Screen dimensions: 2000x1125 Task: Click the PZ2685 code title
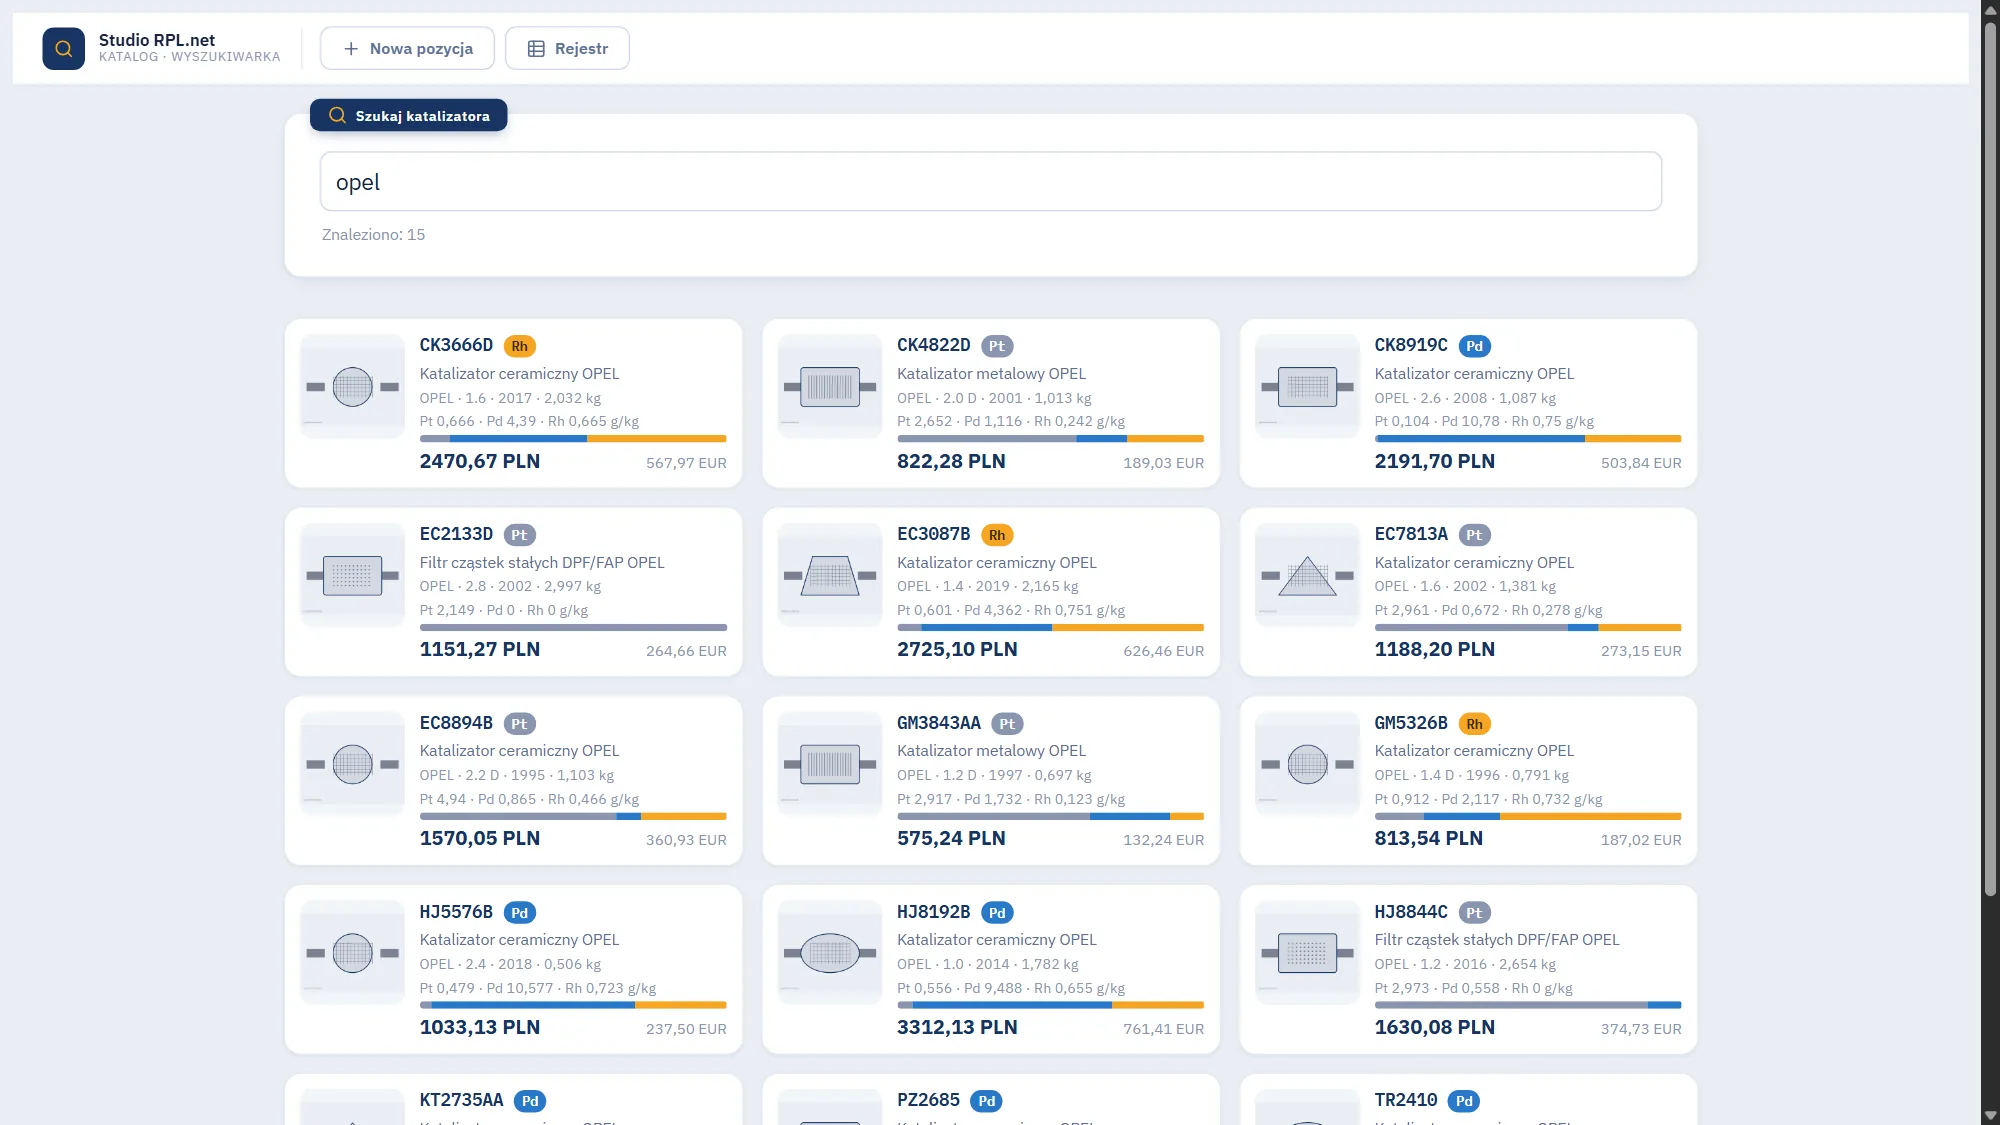[928, 1100]
